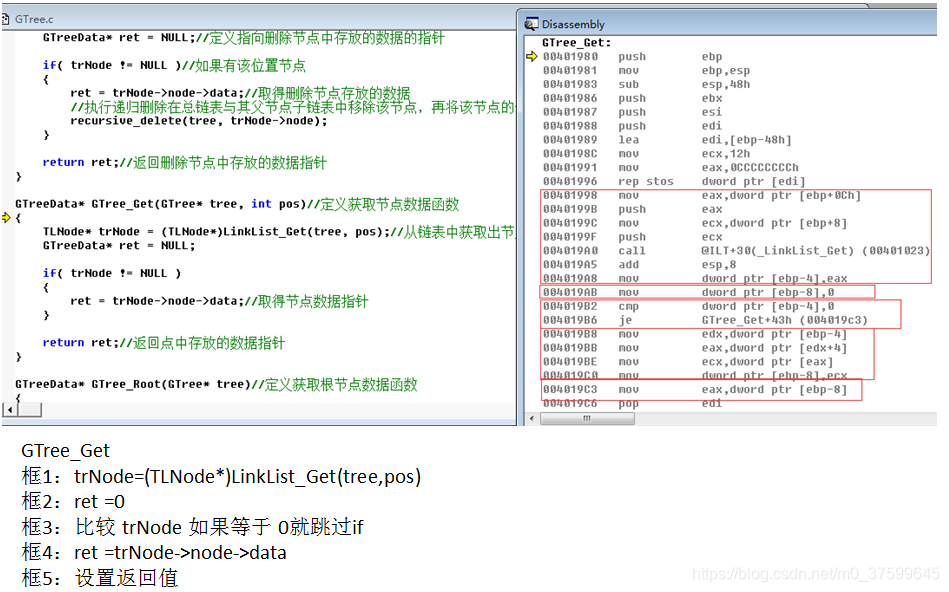Click the 'ret = trNode->node->data;//取得节点数据指针' line
The height and width of the screenshot is (592, 949).
click(x=219, y=301)
